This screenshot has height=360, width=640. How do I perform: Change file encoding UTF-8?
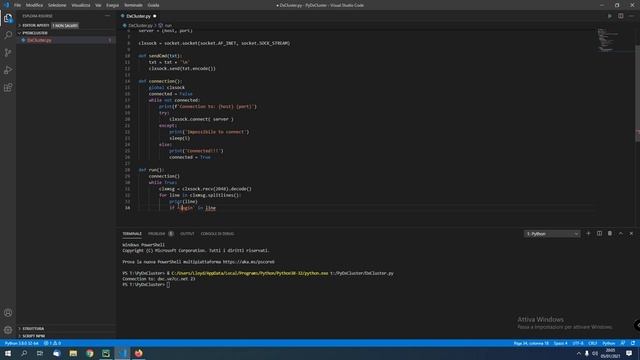coord(578,343)
